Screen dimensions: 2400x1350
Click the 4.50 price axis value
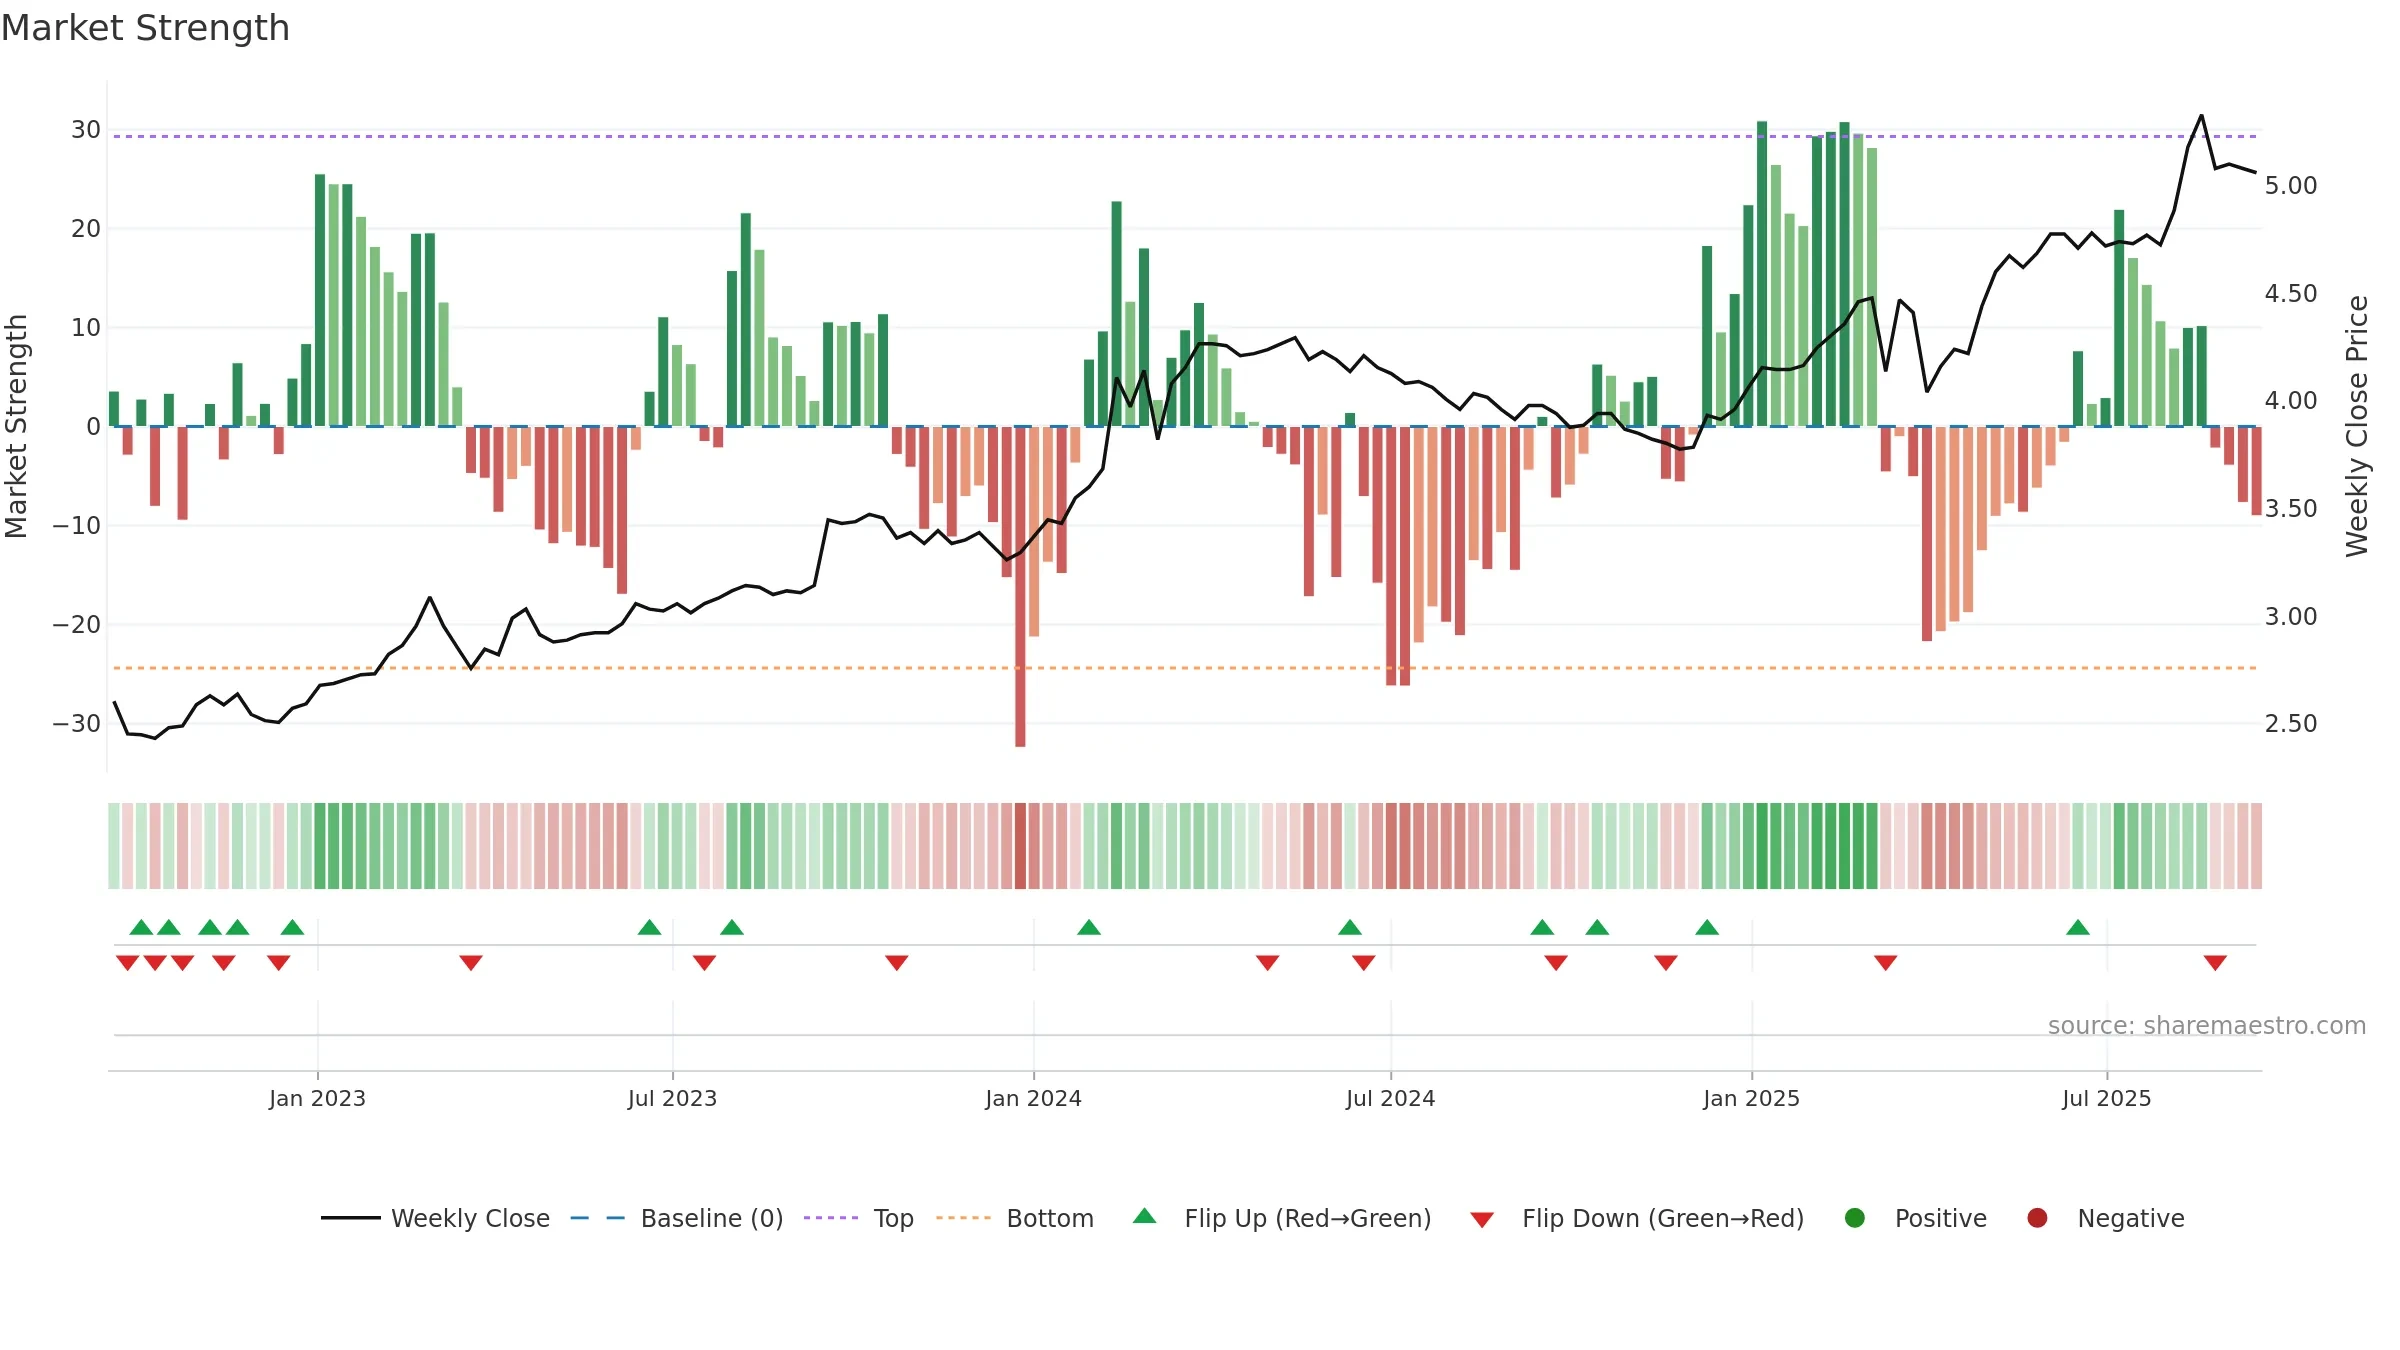2291,294
